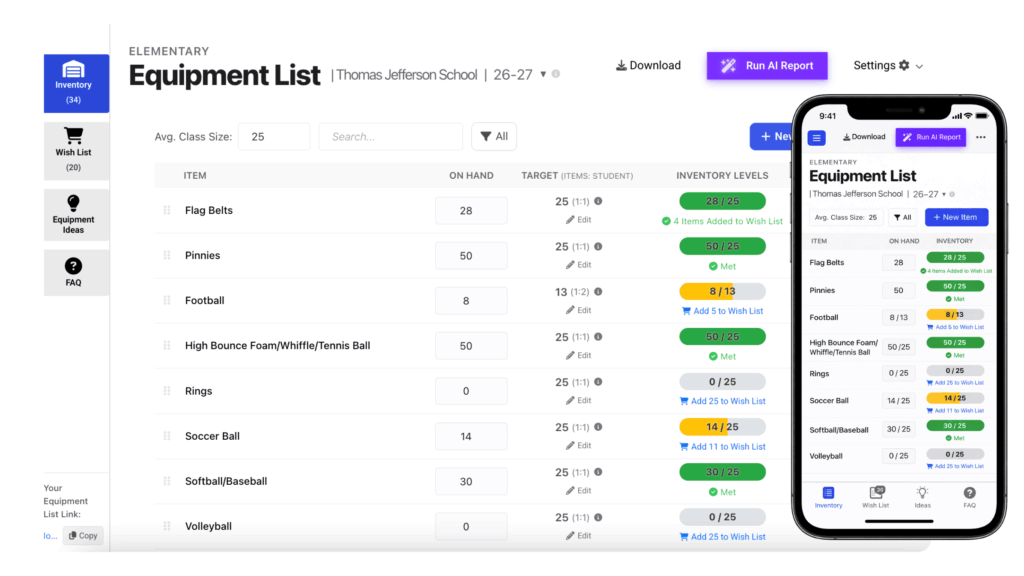Click Add 11 to Wish List for Soccer Ball
Viewport: 1024px width, 576px height.
pyautogui.click(x=722, y=447)
